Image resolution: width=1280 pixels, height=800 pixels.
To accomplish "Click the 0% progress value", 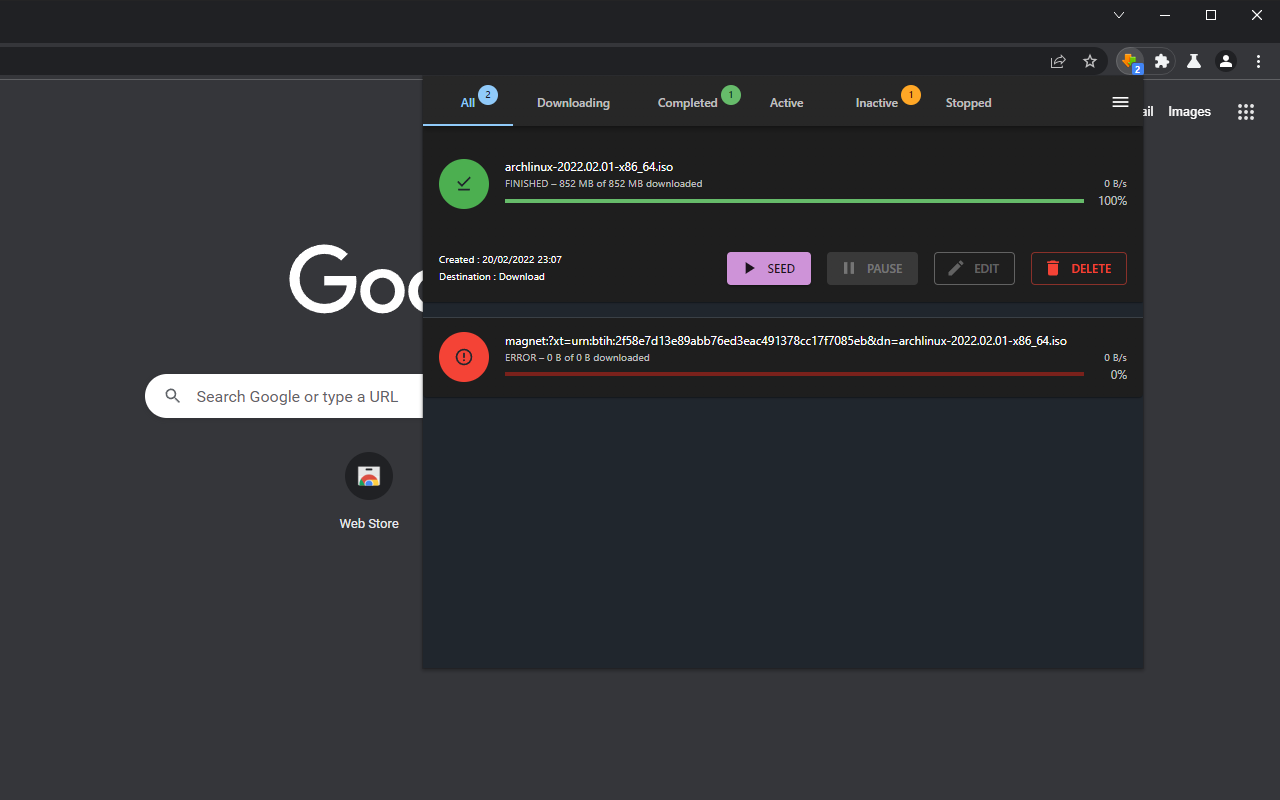I will pyautogui.click(x=1119, y=375).
